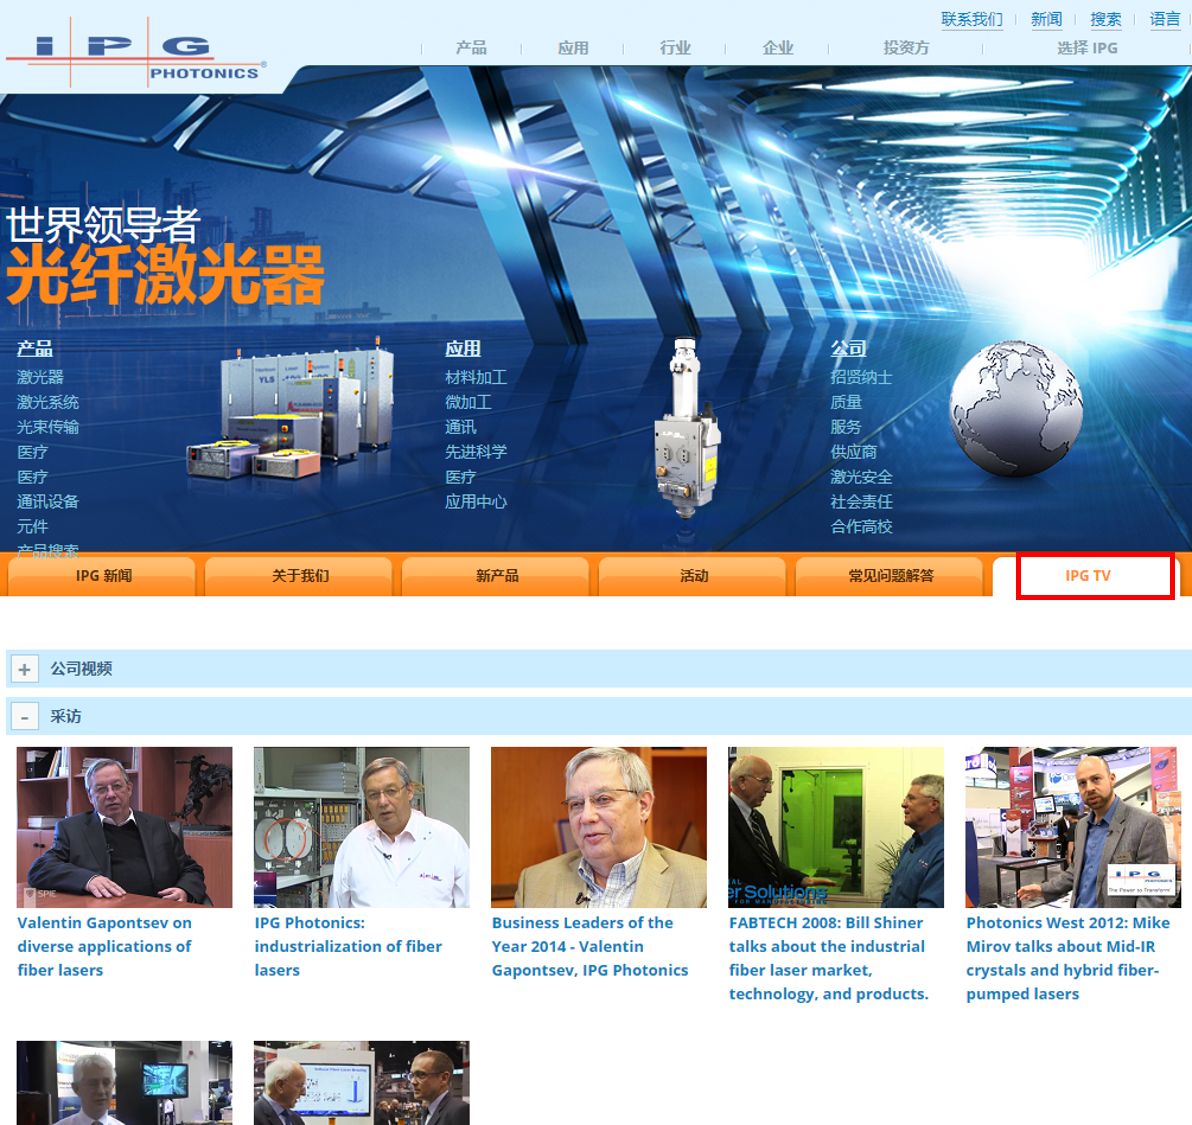Open the 质量 company link
1192x1125 pixels.
846,402
